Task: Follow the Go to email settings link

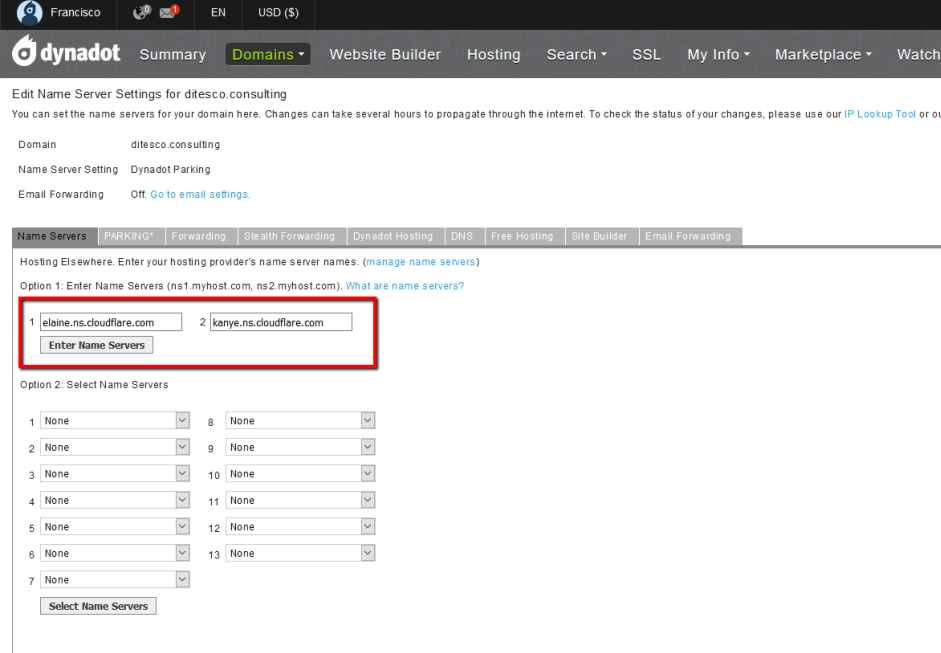Action: pyautogui.click(x=200, y=194)
